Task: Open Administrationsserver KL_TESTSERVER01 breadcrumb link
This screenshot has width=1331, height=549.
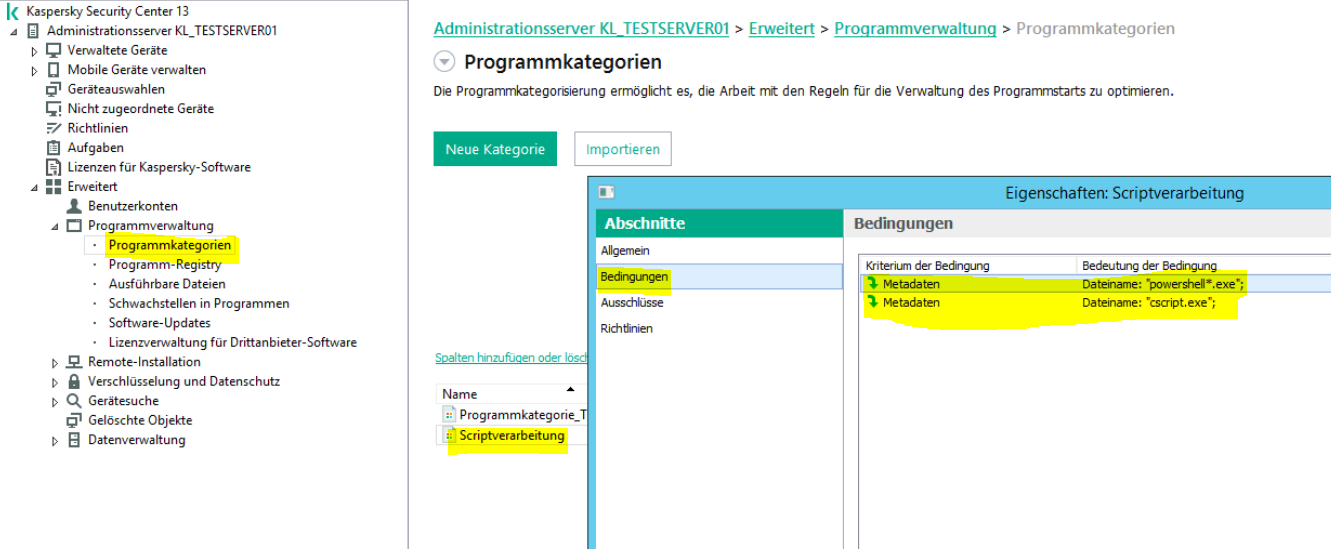Action: click(x=581, y=29)
